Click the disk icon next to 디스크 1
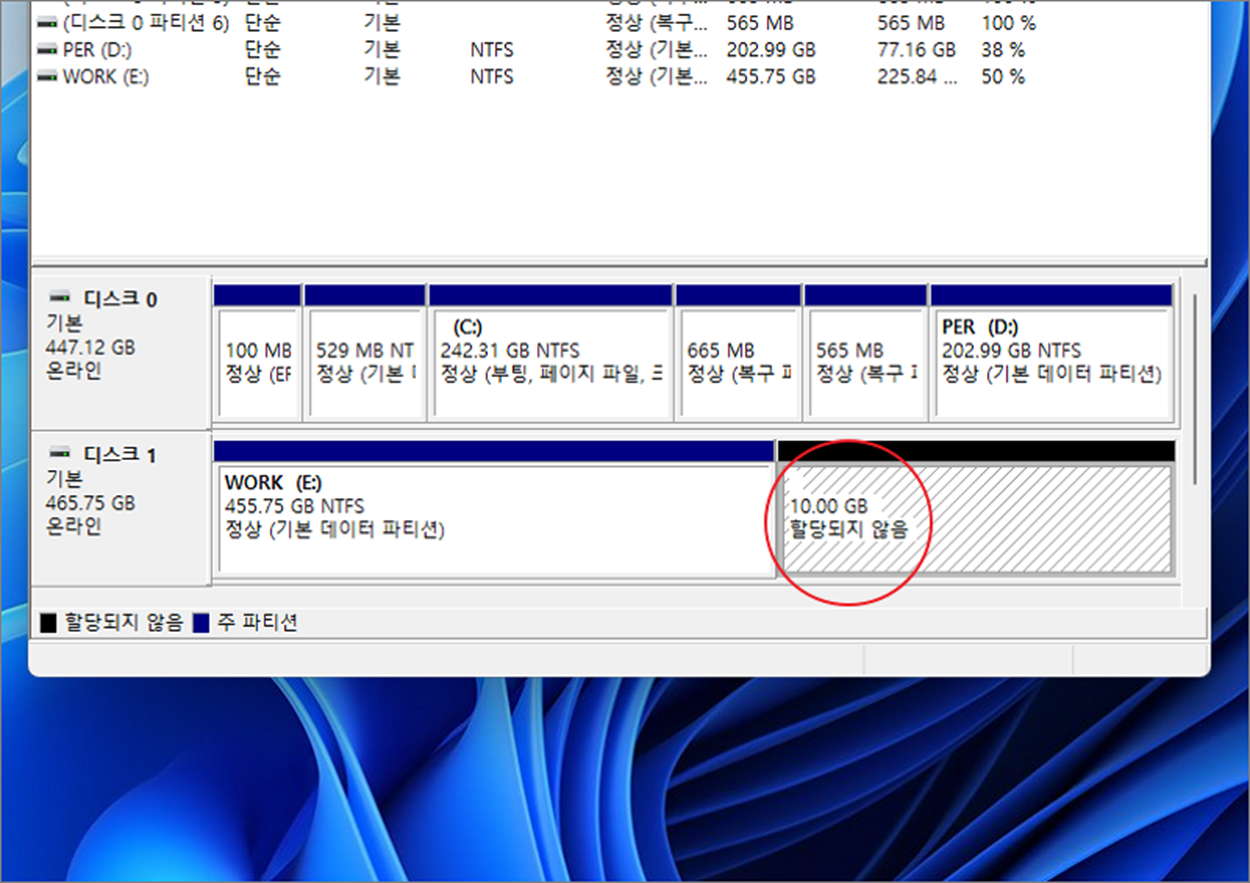Screen dimensions: 1250x883 coord(61,455)
